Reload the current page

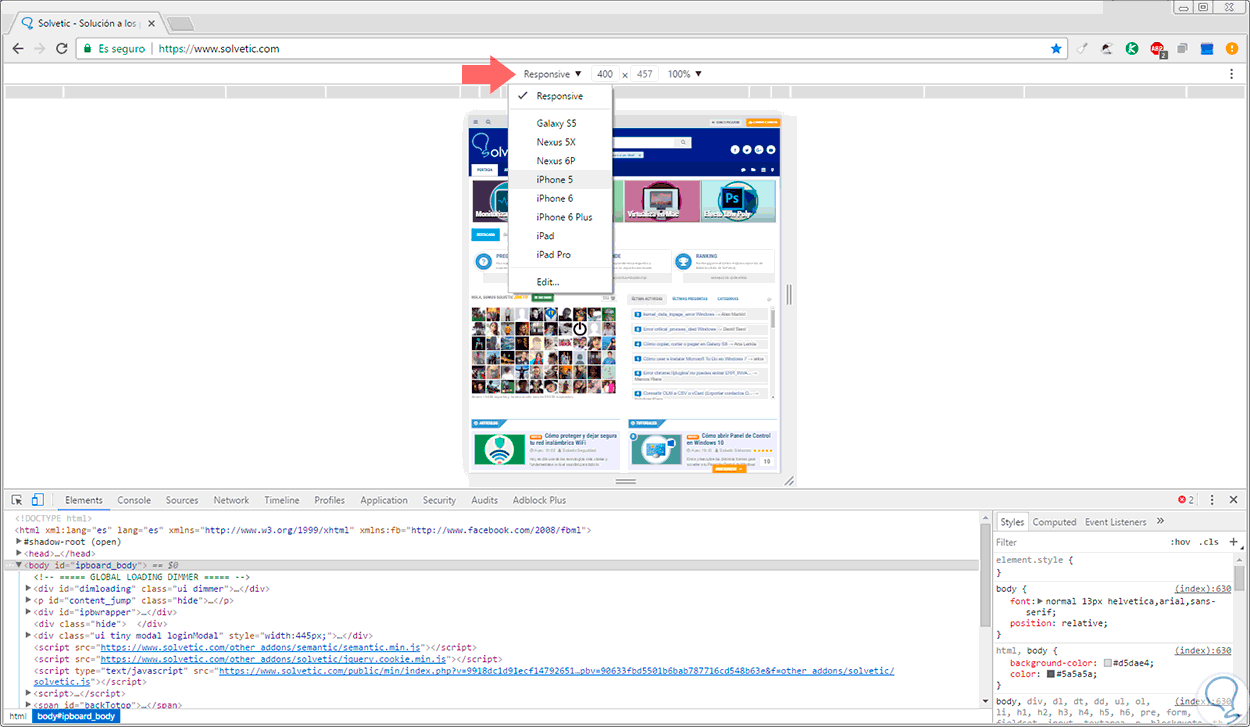point(62,48)
